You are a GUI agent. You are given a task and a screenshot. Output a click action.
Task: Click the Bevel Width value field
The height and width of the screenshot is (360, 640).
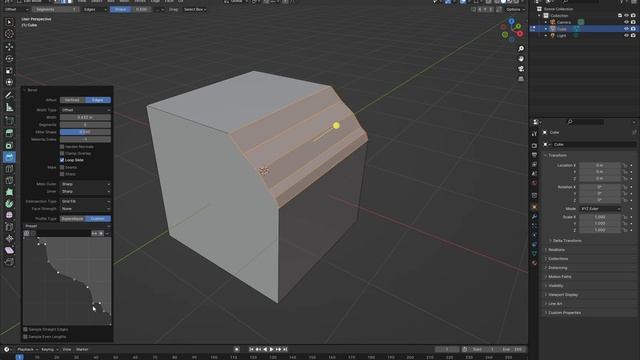(85, 118)
